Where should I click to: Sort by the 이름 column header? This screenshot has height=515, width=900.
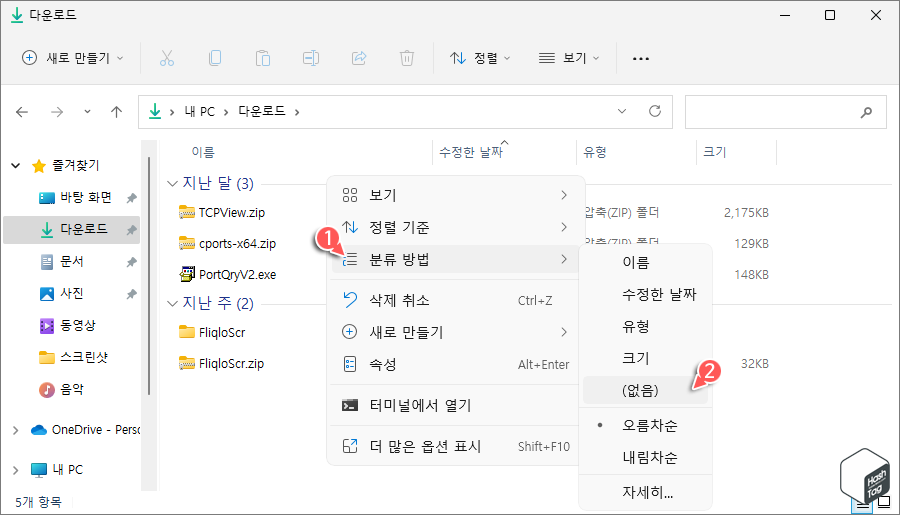(x=203, y=152)
